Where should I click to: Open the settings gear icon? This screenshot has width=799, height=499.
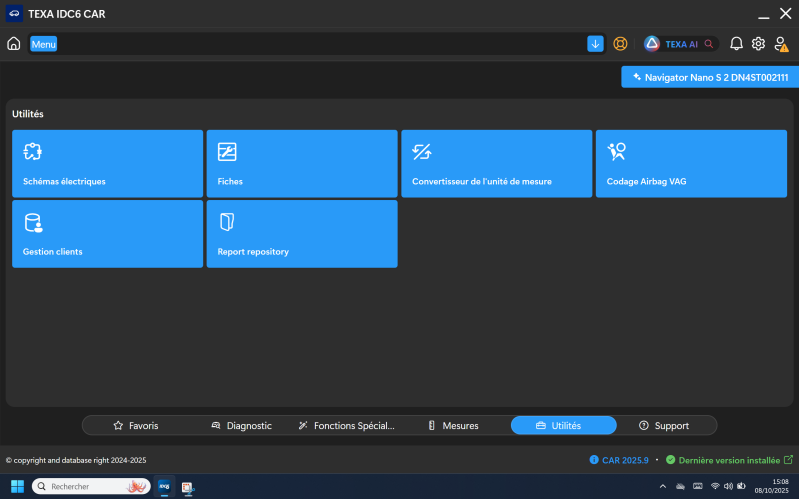[758, 44]
